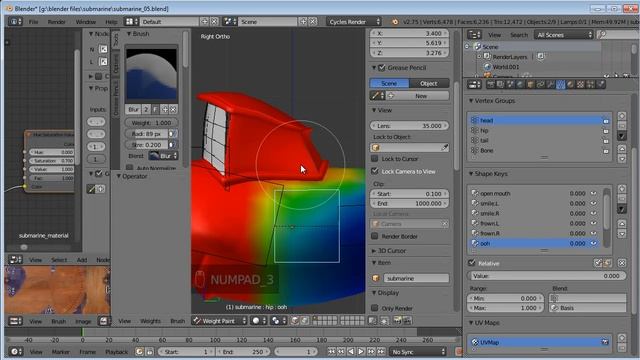
Task: Jump to the last frame in timeline
Action: click(x=381, y=351)
